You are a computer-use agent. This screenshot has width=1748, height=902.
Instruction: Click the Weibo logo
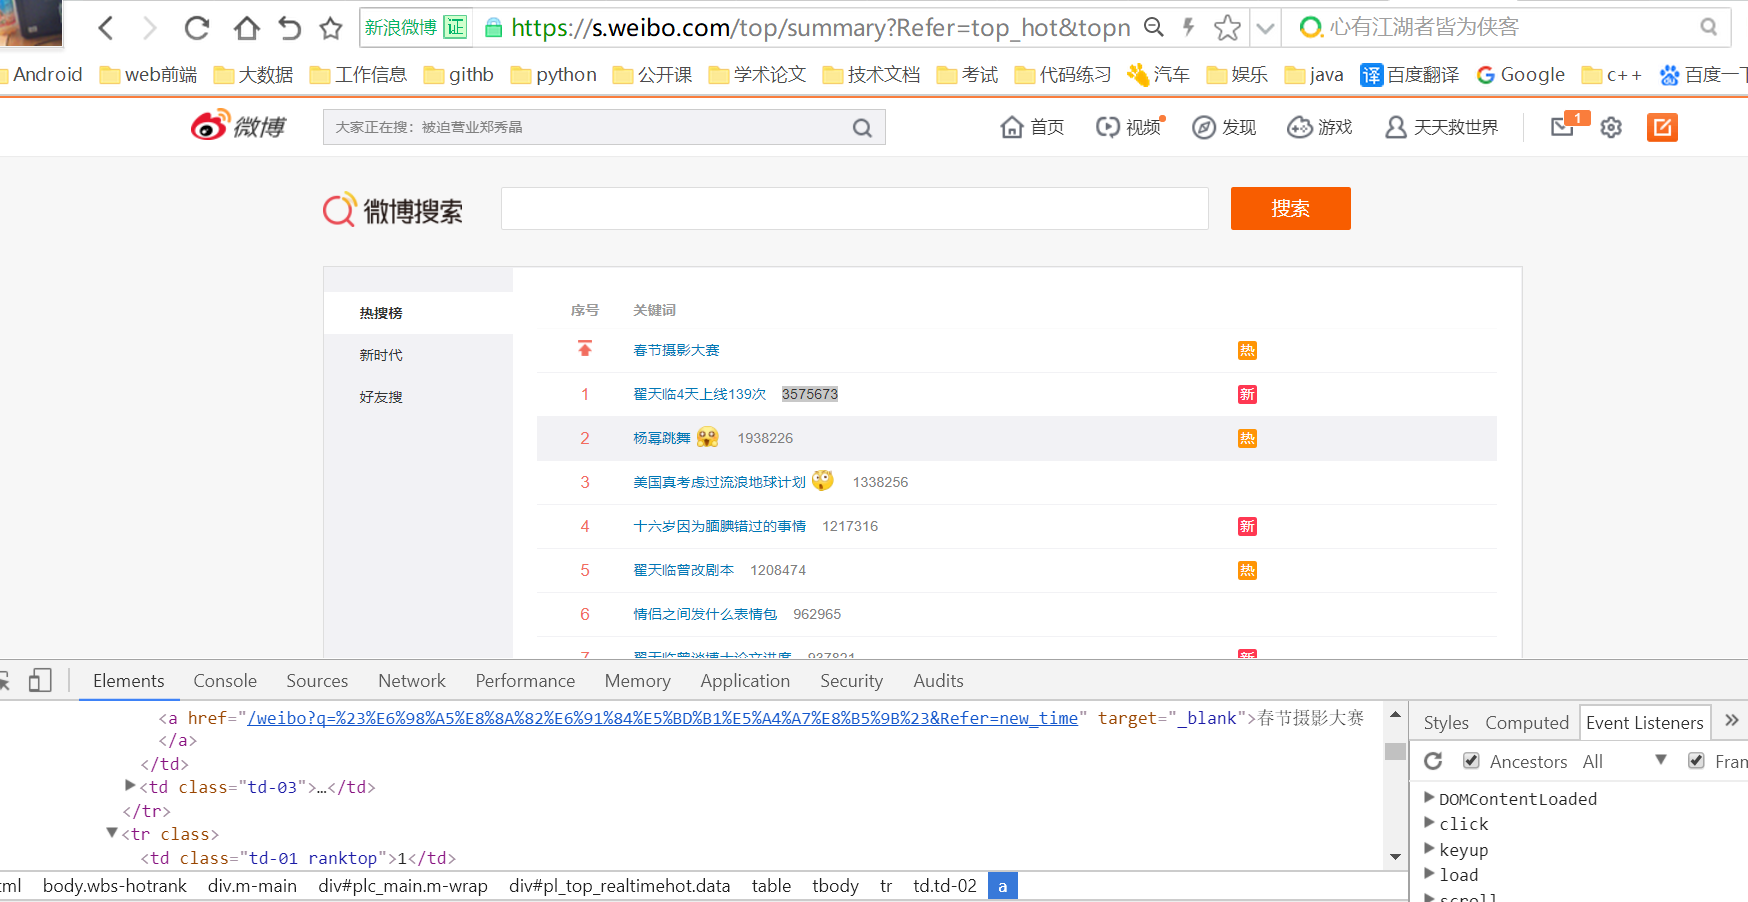point(238,126)
